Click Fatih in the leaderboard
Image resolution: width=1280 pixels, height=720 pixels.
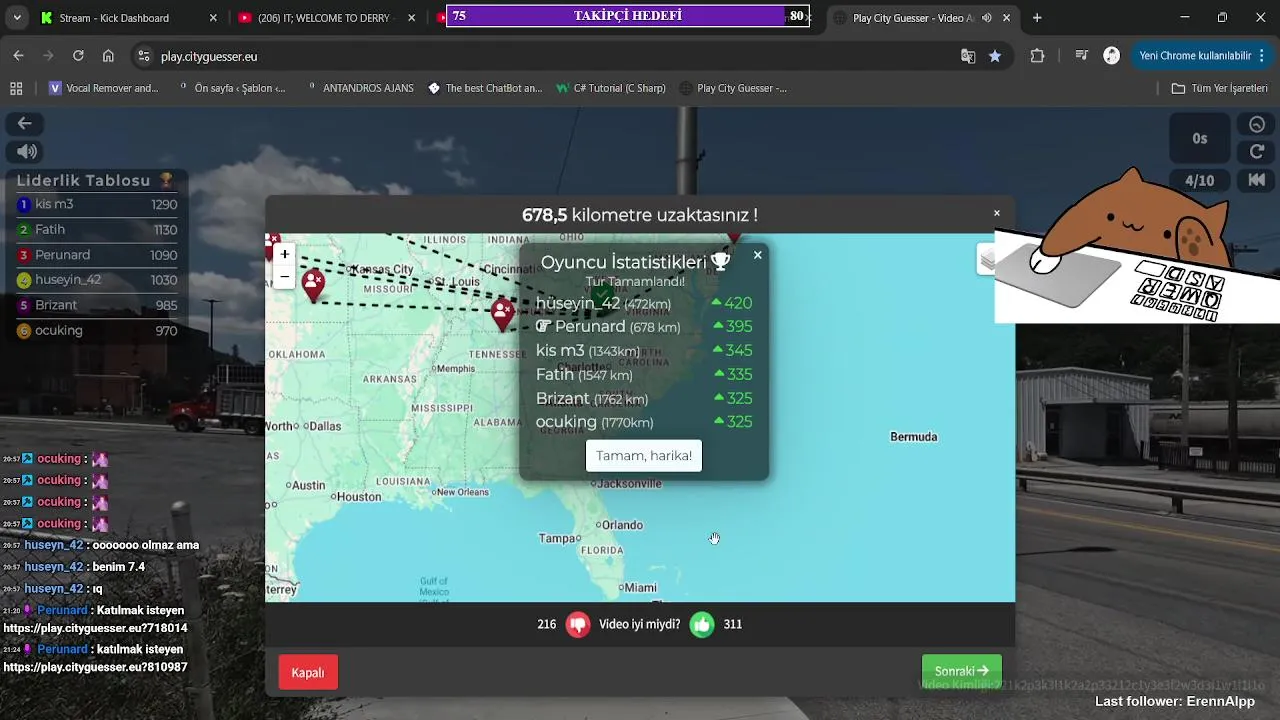[x=97, y=230]
